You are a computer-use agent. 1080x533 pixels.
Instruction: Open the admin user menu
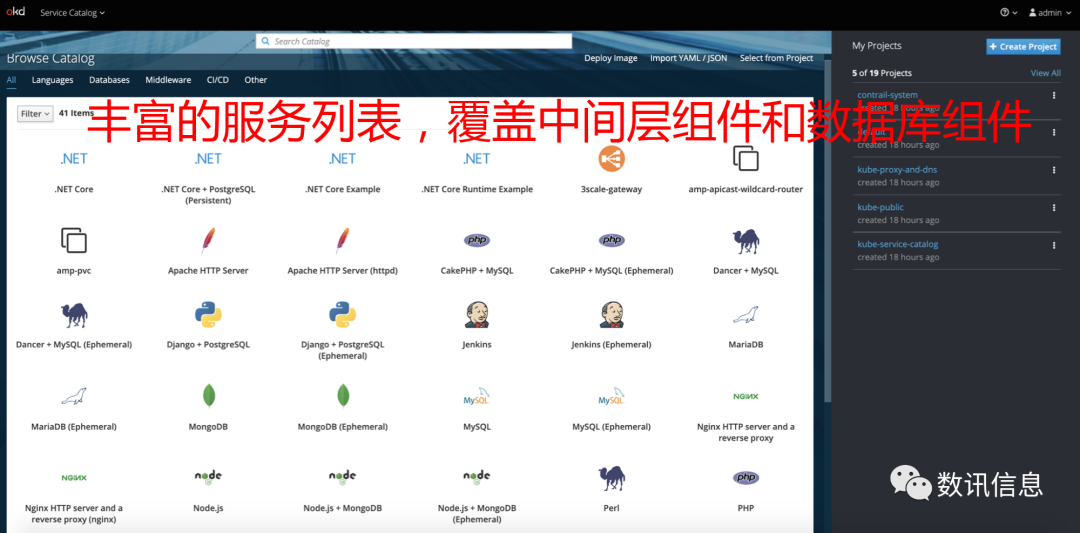(x=1050, y=12)
